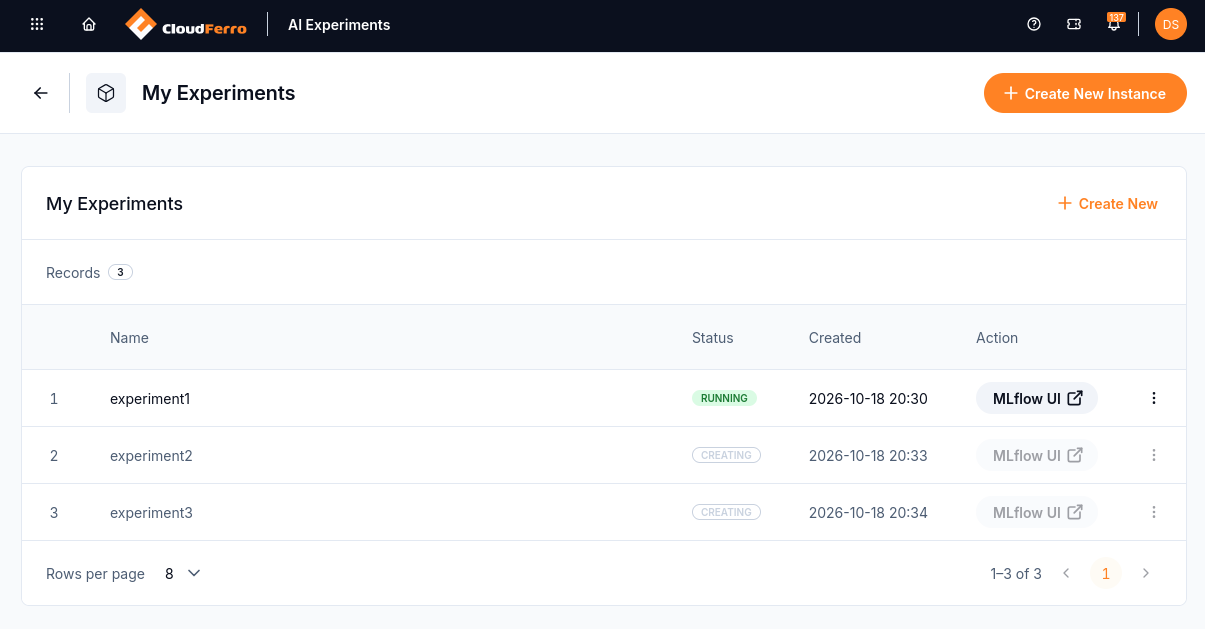1205x629 pixels.
Task: Click the Action column header
Action: [x=997, y=338]
